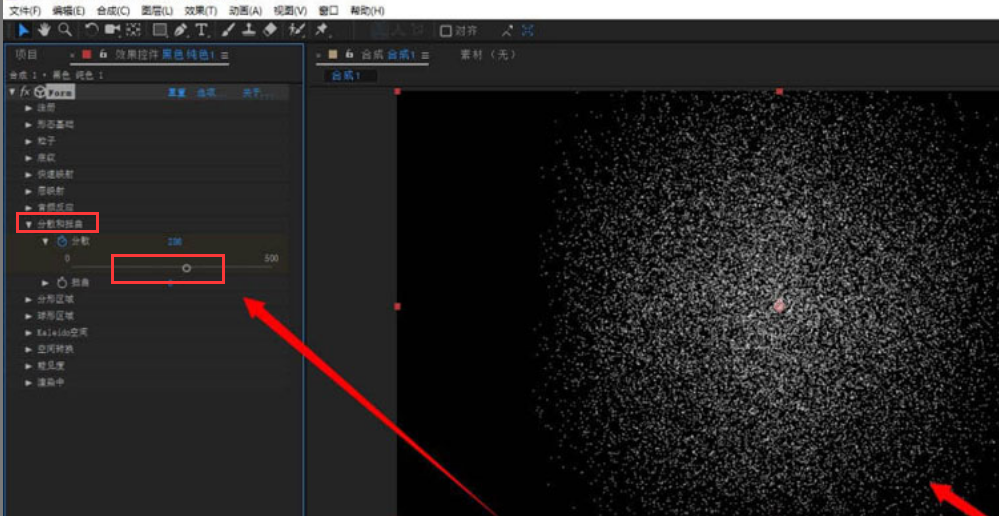Select the Eraser tool

pos(269,31)
